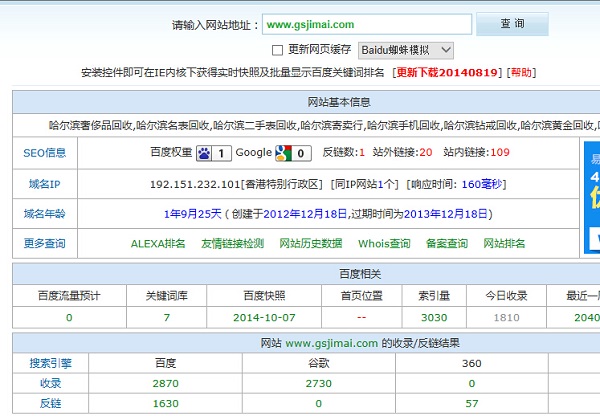
Task: Click the 更多查询 row label
Action: (x=45, y=243)
